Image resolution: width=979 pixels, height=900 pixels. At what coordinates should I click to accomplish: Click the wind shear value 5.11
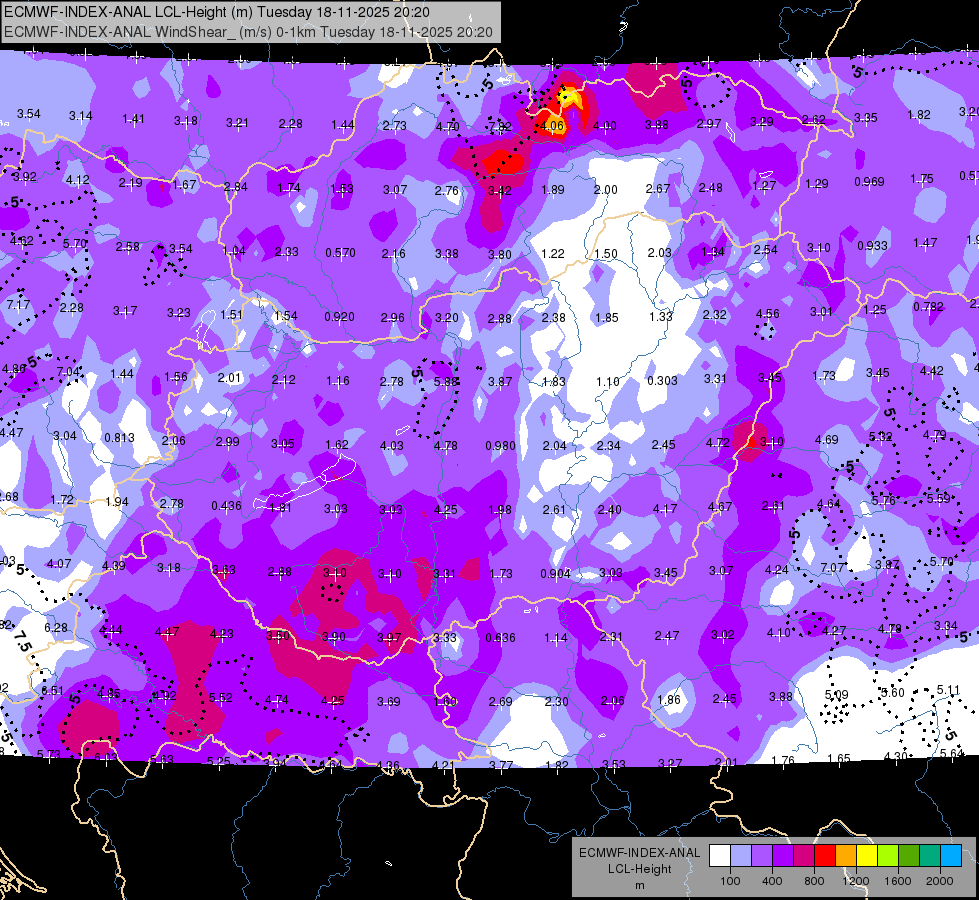point(948,690)
